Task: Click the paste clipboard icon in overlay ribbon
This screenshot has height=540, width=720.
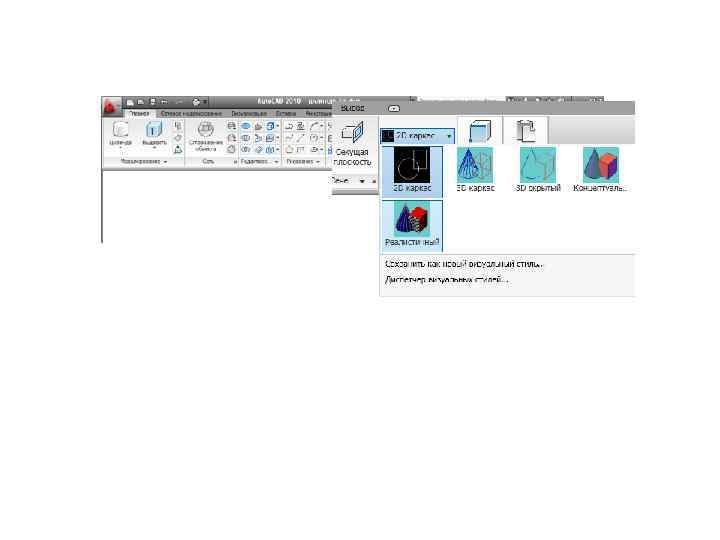Action: (525, 131)
